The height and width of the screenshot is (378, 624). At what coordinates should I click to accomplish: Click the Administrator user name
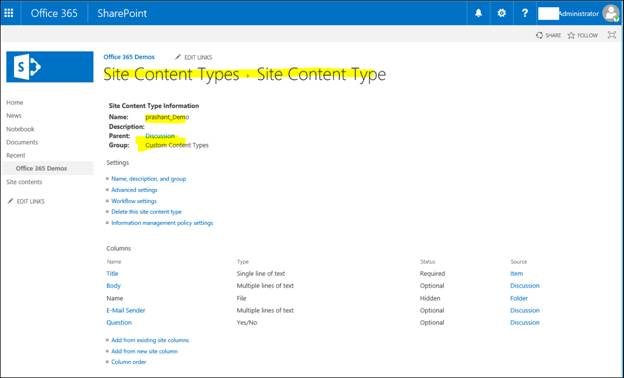pos(579,14)
